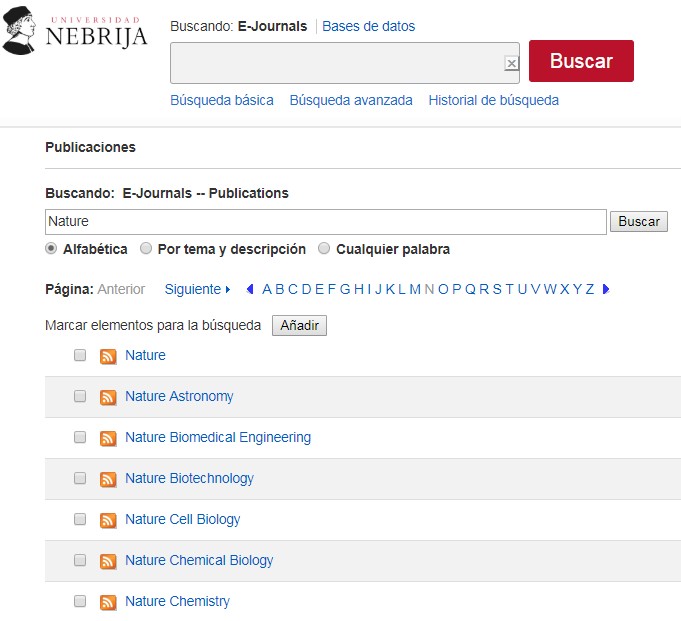Screen dimensions: 681x621
Task: Open 'Bases de datos' link
Action: click(x=368, y=26)
